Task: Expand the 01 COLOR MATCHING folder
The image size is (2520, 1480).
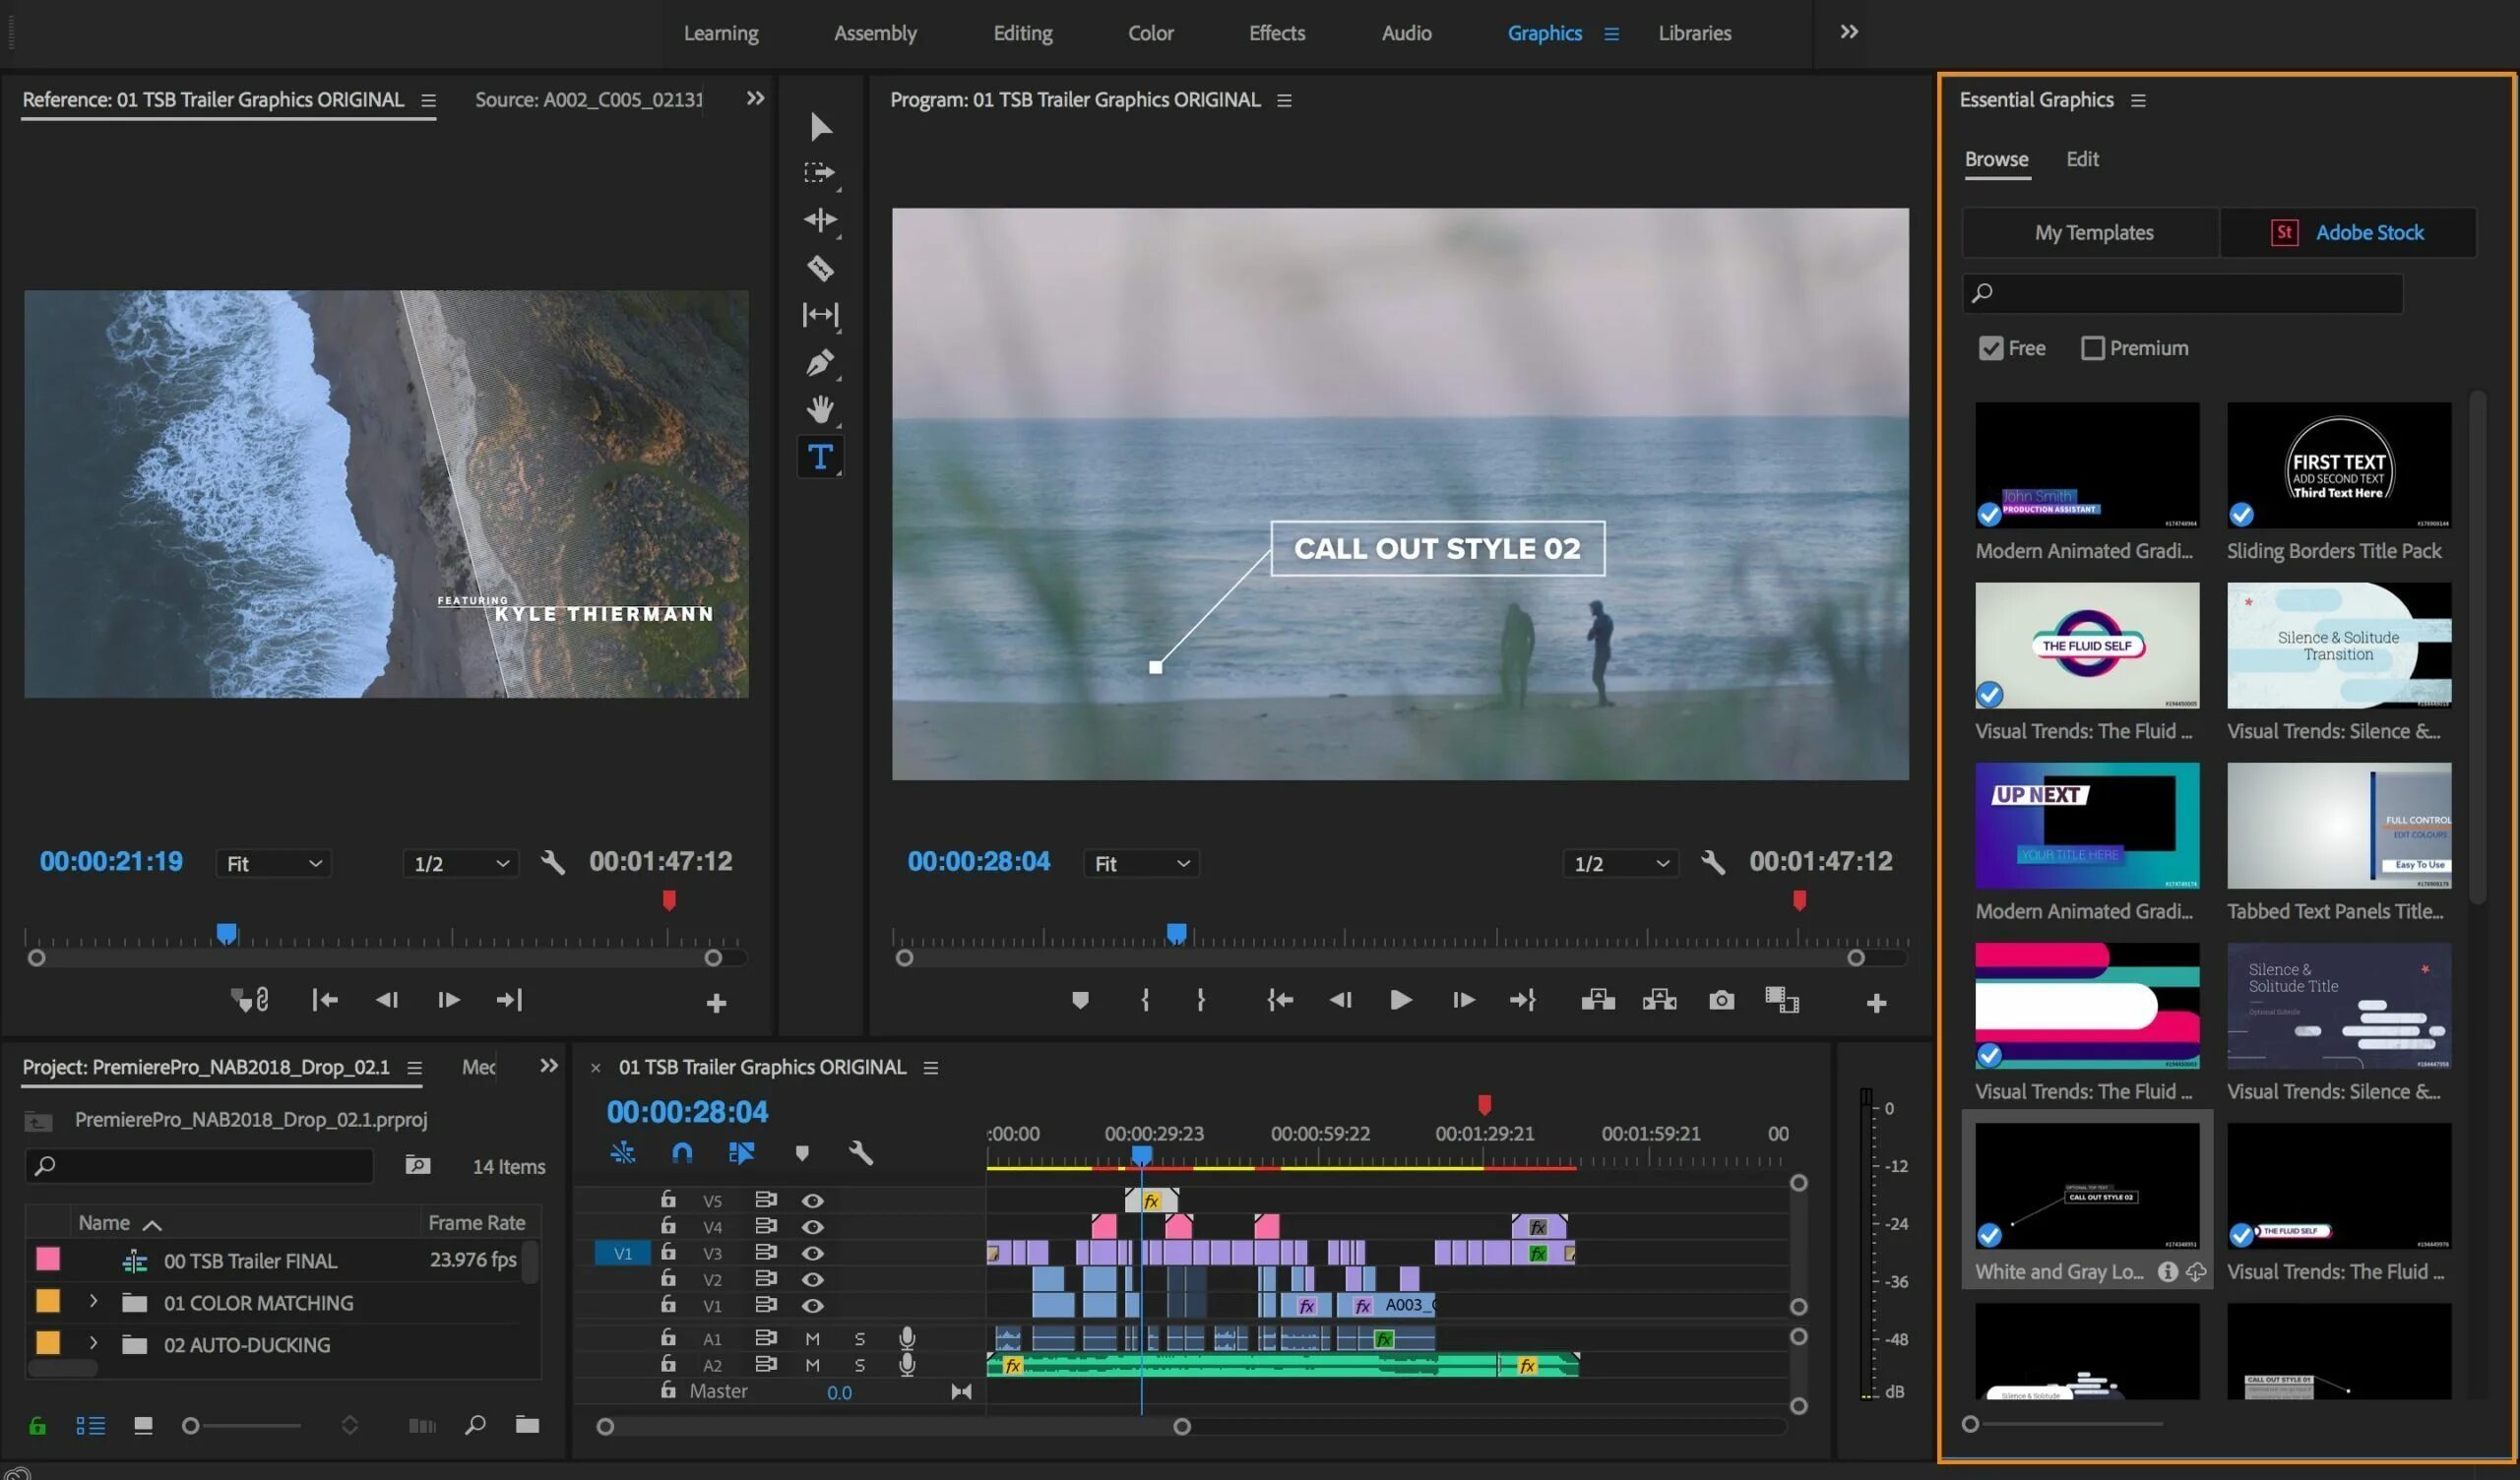Action: click(x=92, y=1302)
